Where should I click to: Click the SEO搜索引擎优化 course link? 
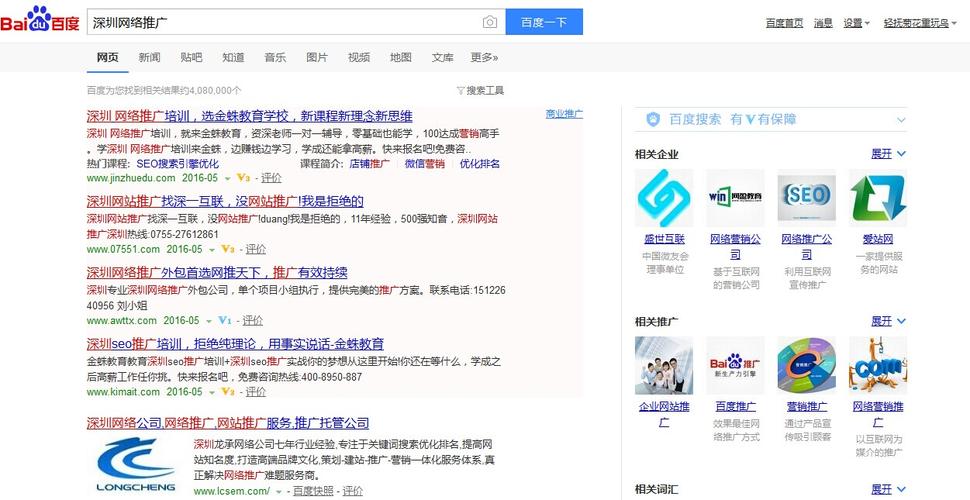[178, 164]
